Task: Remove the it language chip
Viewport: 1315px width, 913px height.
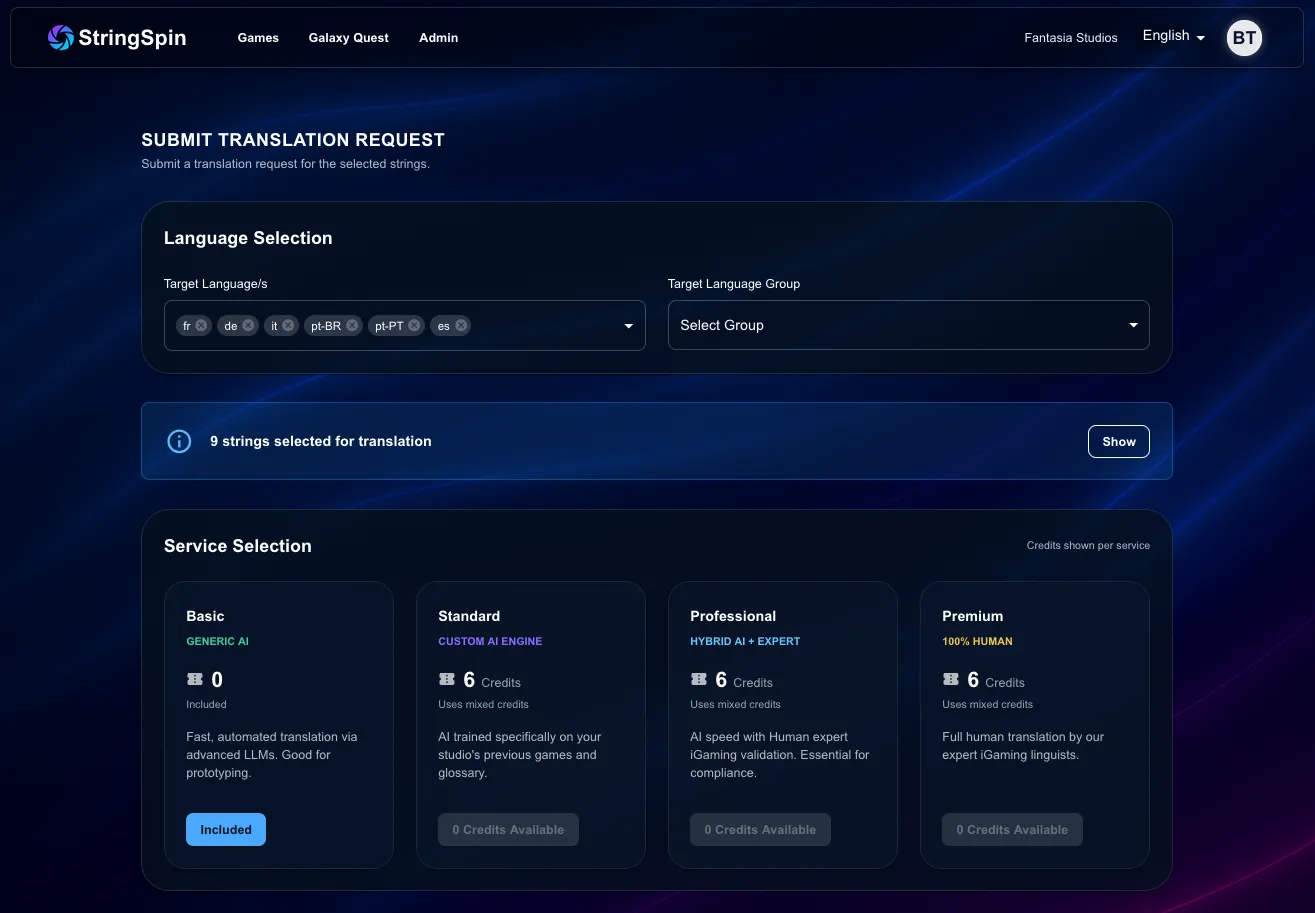Action: point(288,325)
